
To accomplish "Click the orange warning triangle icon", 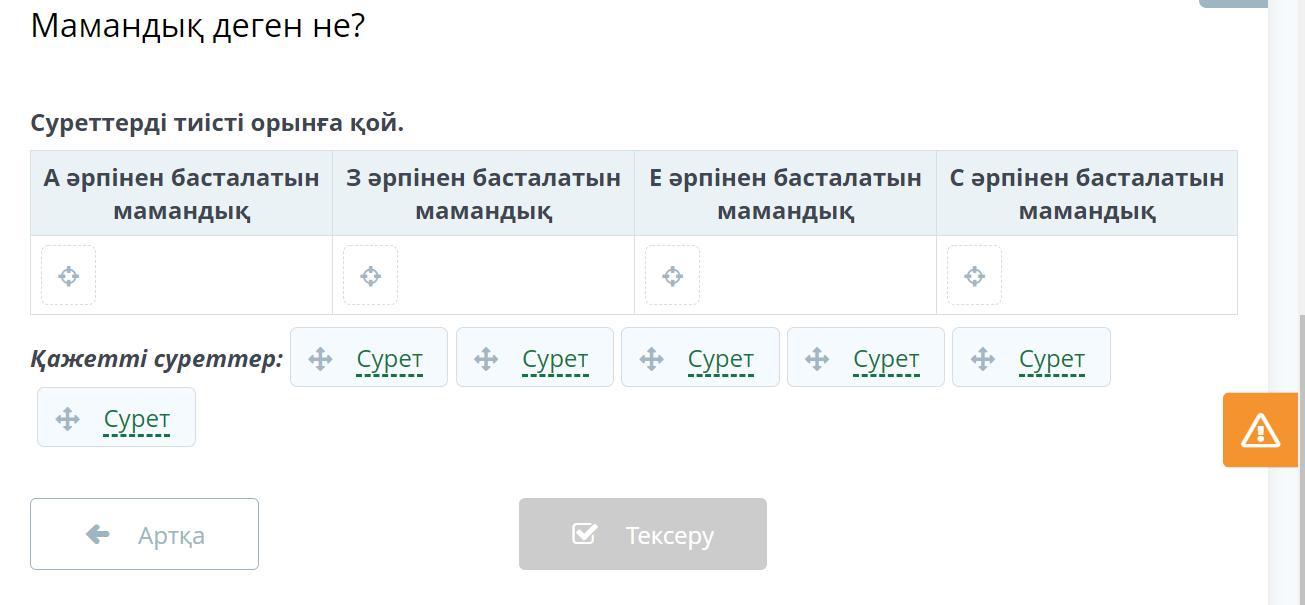I will pyautogui.click(x=1260, y=430).
